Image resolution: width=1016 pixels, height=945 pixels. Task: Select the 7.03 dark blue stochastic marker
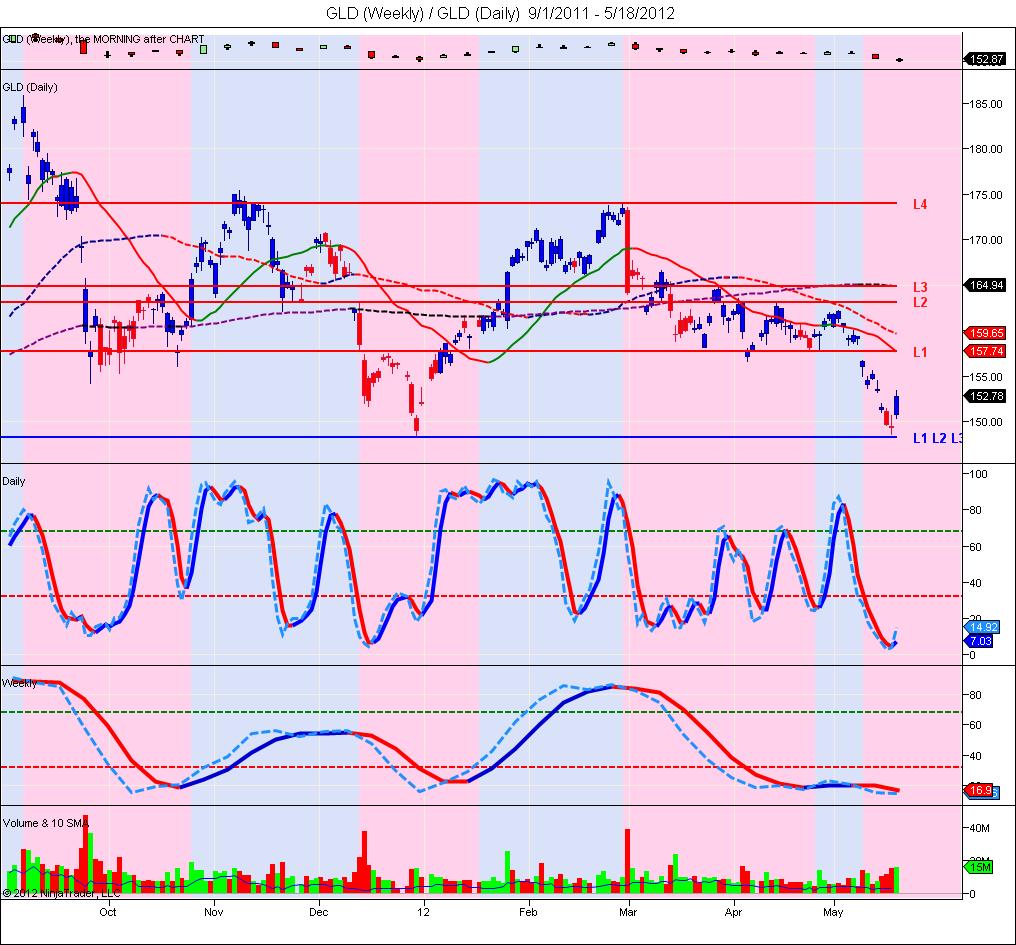point(980,641)
